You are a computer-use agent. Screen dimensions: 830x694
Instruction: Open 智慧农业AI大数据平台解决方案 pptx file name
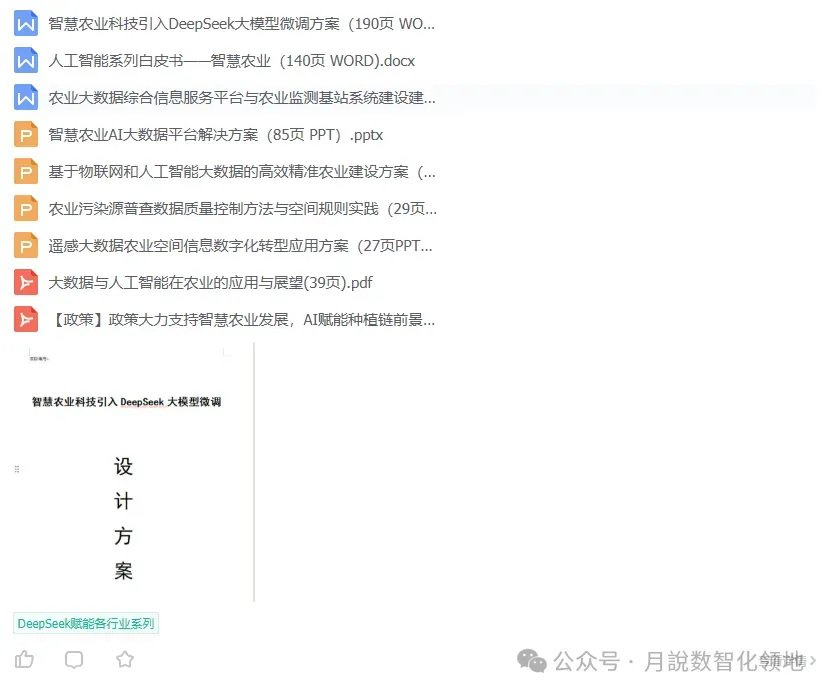(215, 135)
